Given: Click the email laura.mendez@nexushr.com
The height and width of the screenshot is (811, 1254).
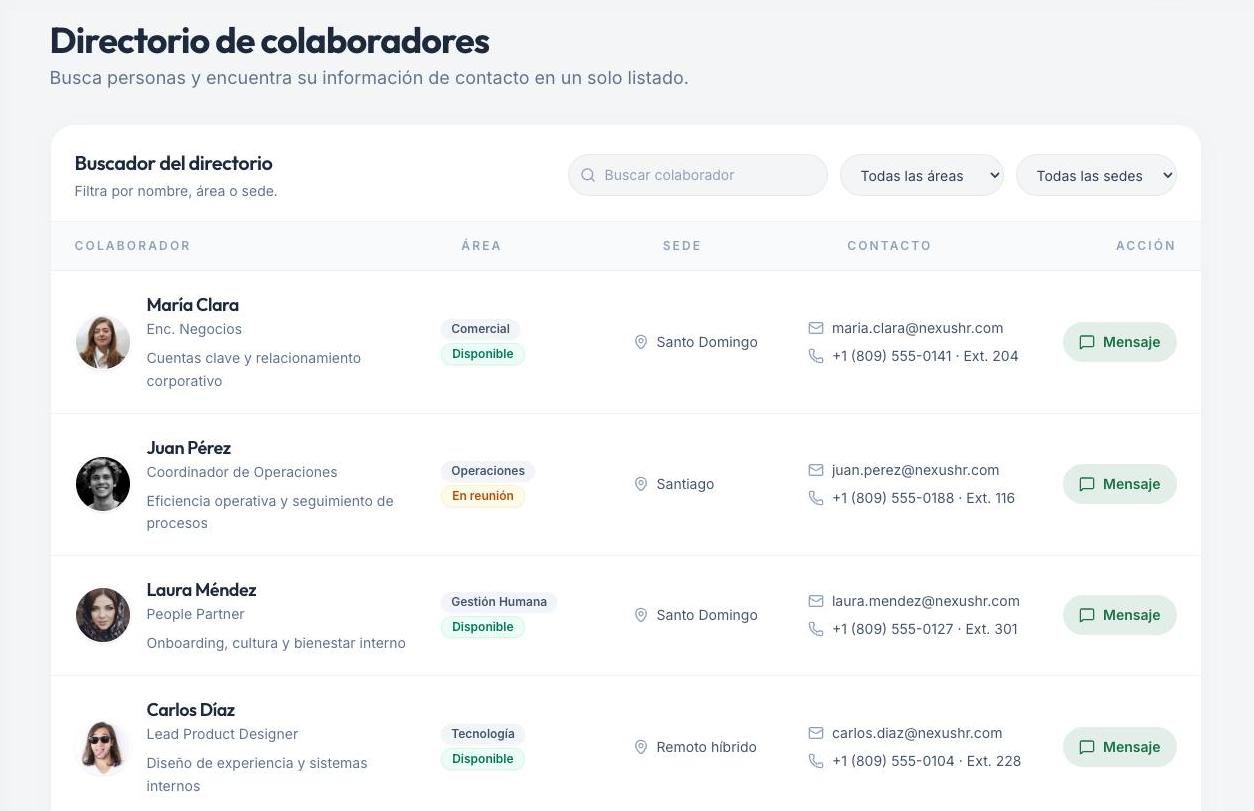Looking at the screenshot, I should coord(926,601).
